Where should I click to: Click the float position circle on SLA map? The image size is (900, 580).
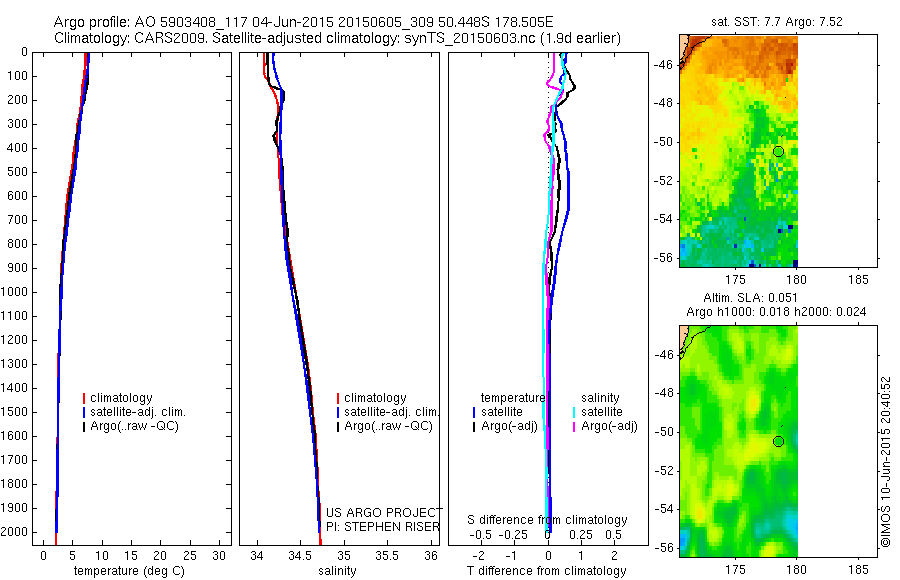778,442
